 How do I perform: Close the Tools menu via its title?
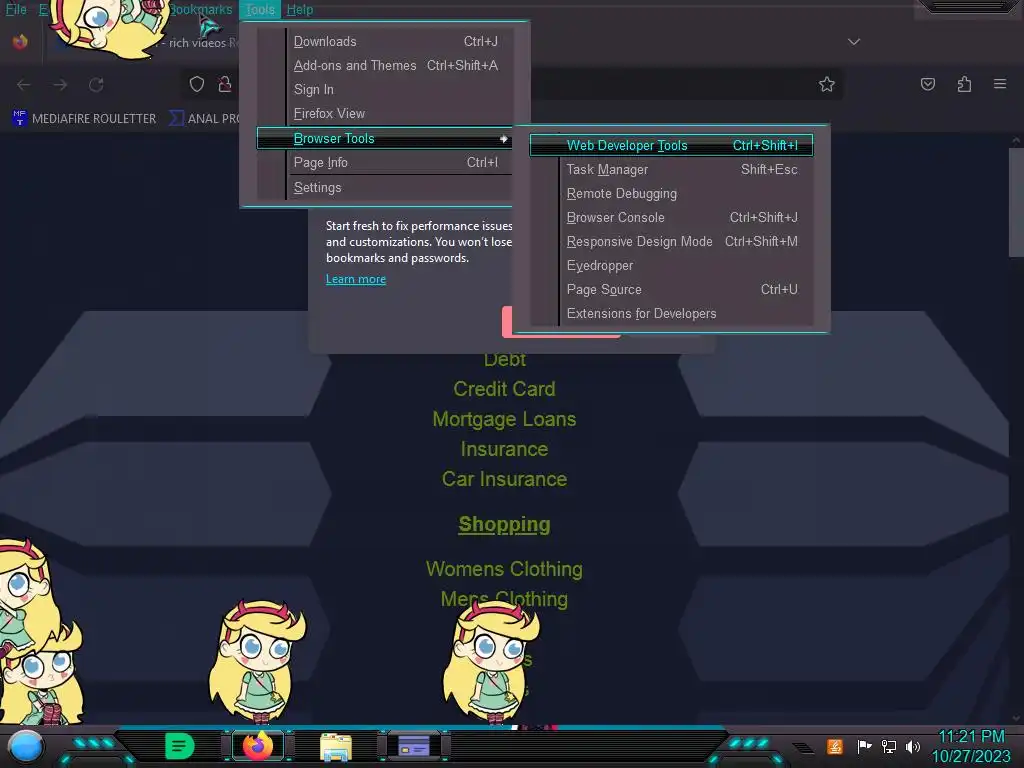coord(260,9)
